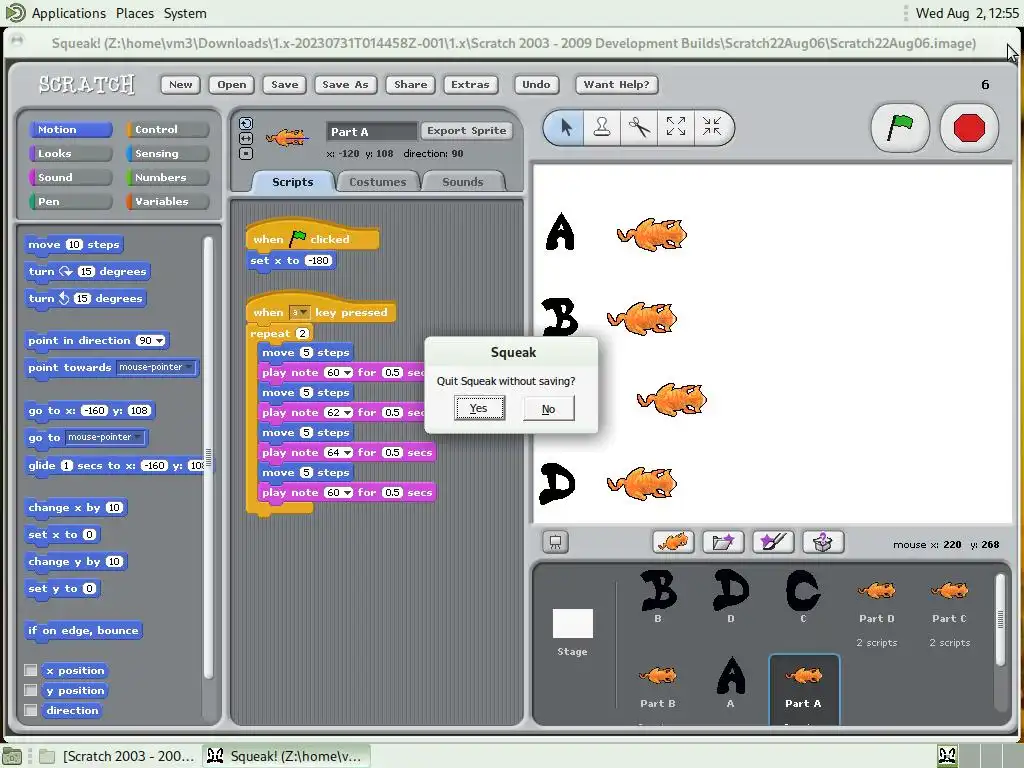Open note 62 dropdown in script
Viewport: 1024px width, 768px height.
tap(347, 413)
